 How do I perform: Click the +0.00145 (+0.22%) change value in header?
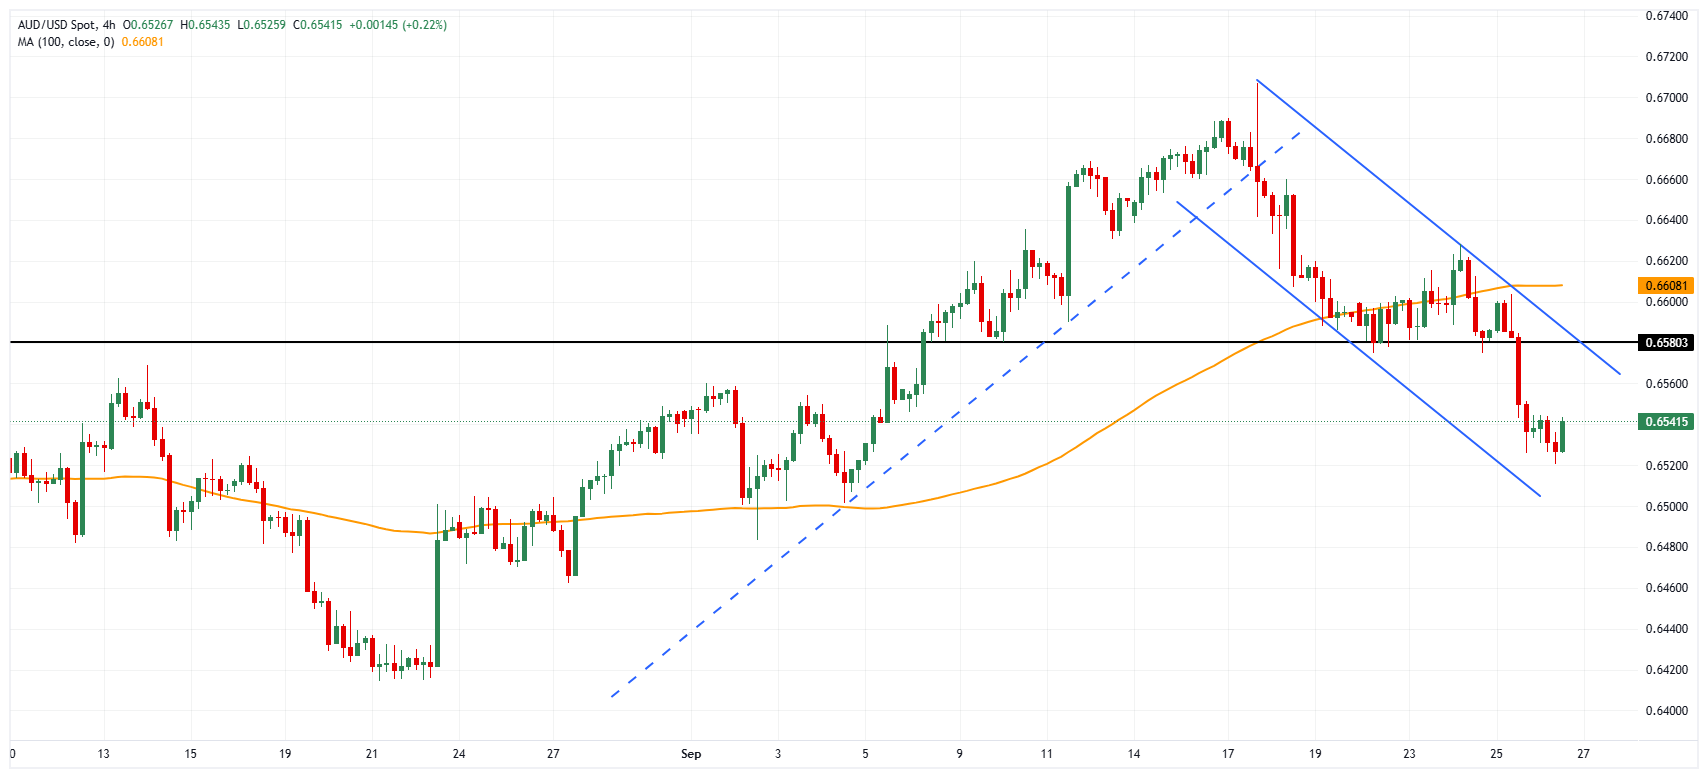click(398, 25)
